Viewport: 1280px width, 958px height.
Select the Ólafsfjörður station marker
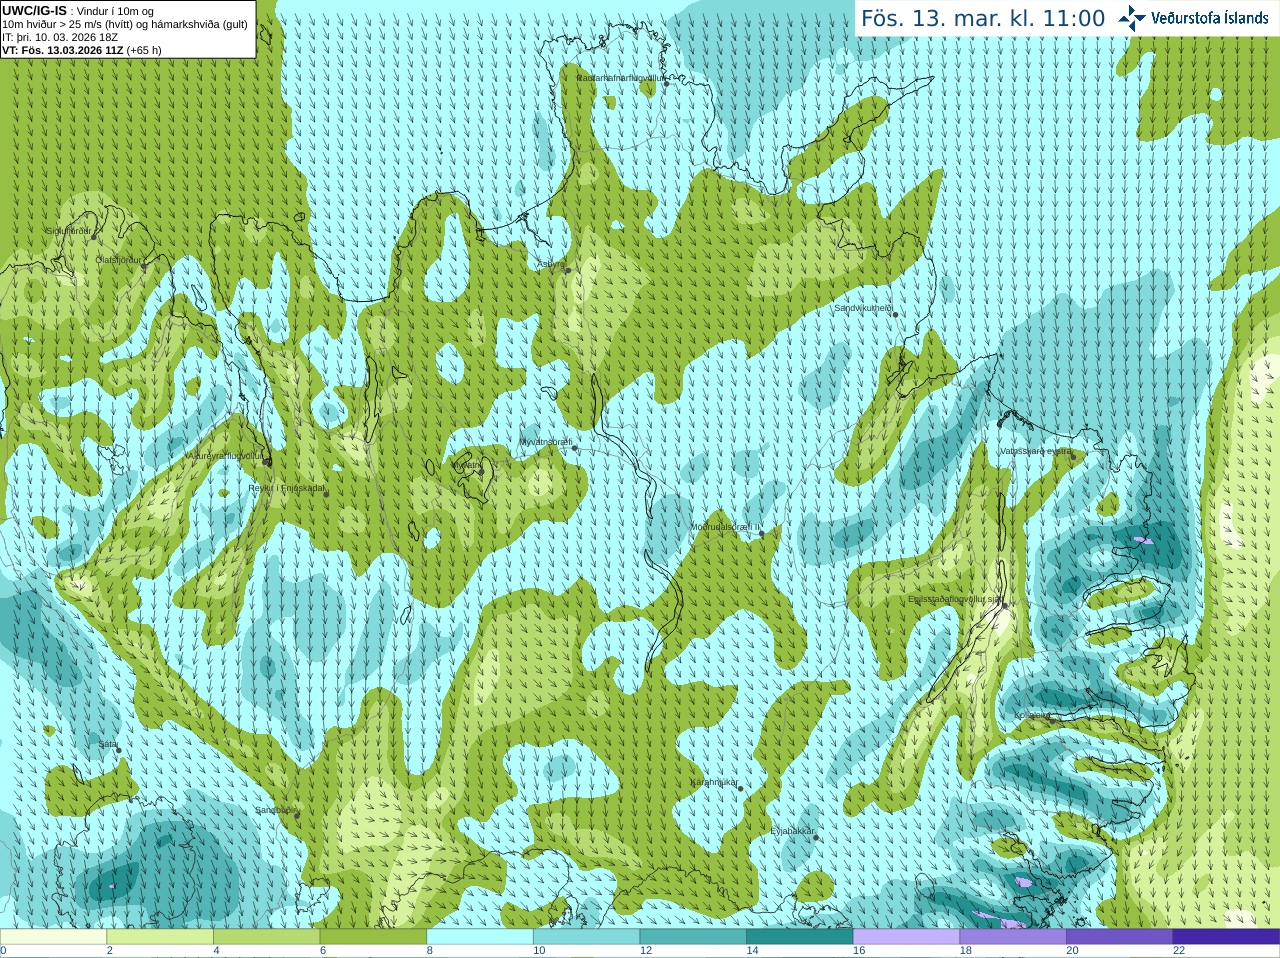pos(143,266)
